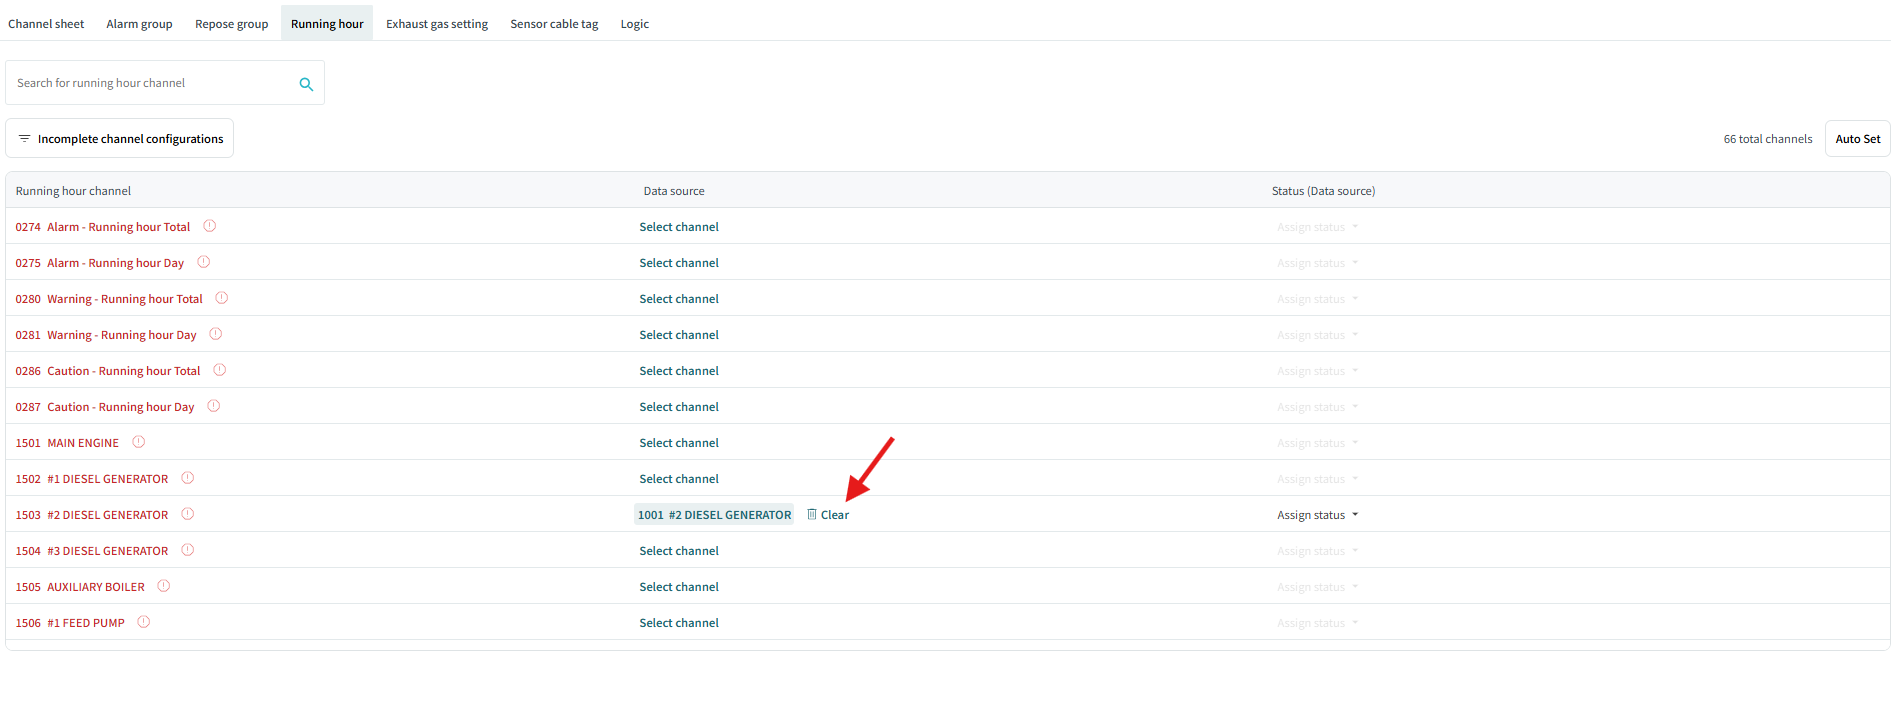Click the warning icon next to 0274 Alarm - Running hour Total

pos(209,226)
